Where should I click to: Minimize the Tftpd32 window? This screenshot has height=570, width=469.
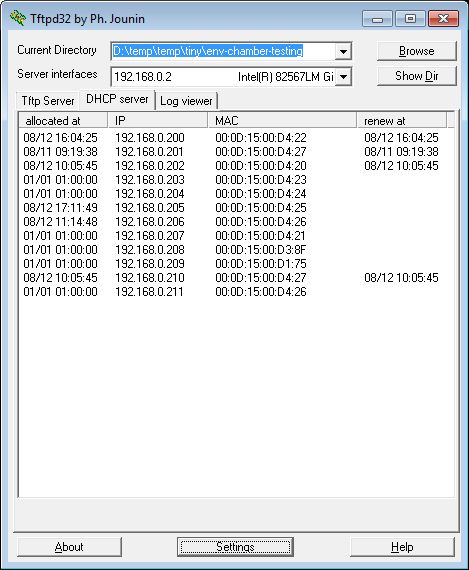point(377,19)
